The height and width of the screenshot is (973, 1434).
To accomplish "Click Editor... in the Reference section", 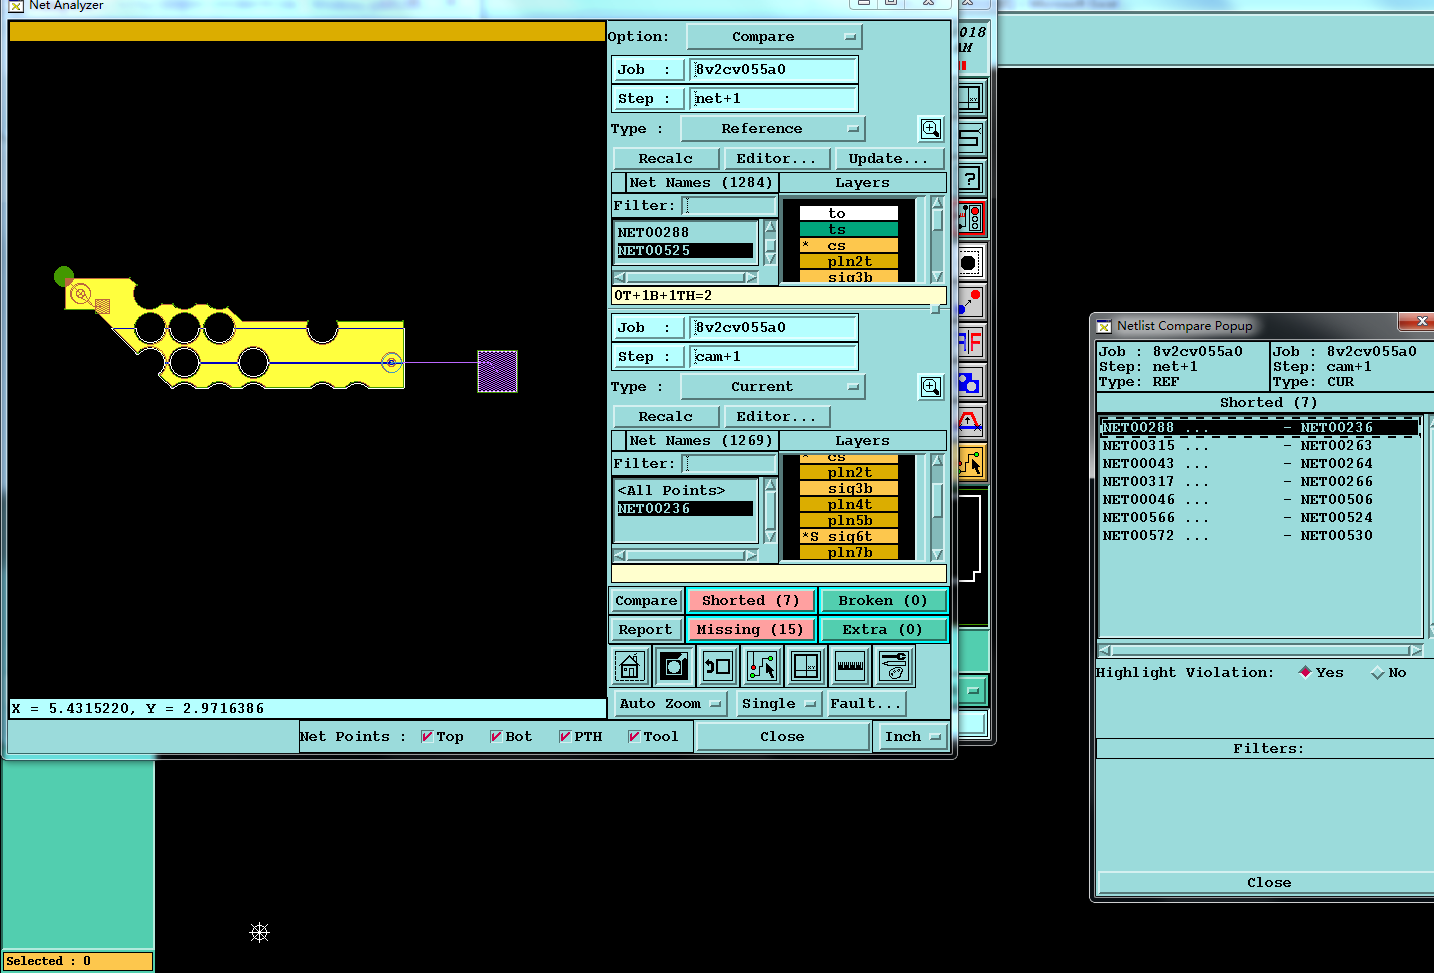I will click(x=777, y=159).
